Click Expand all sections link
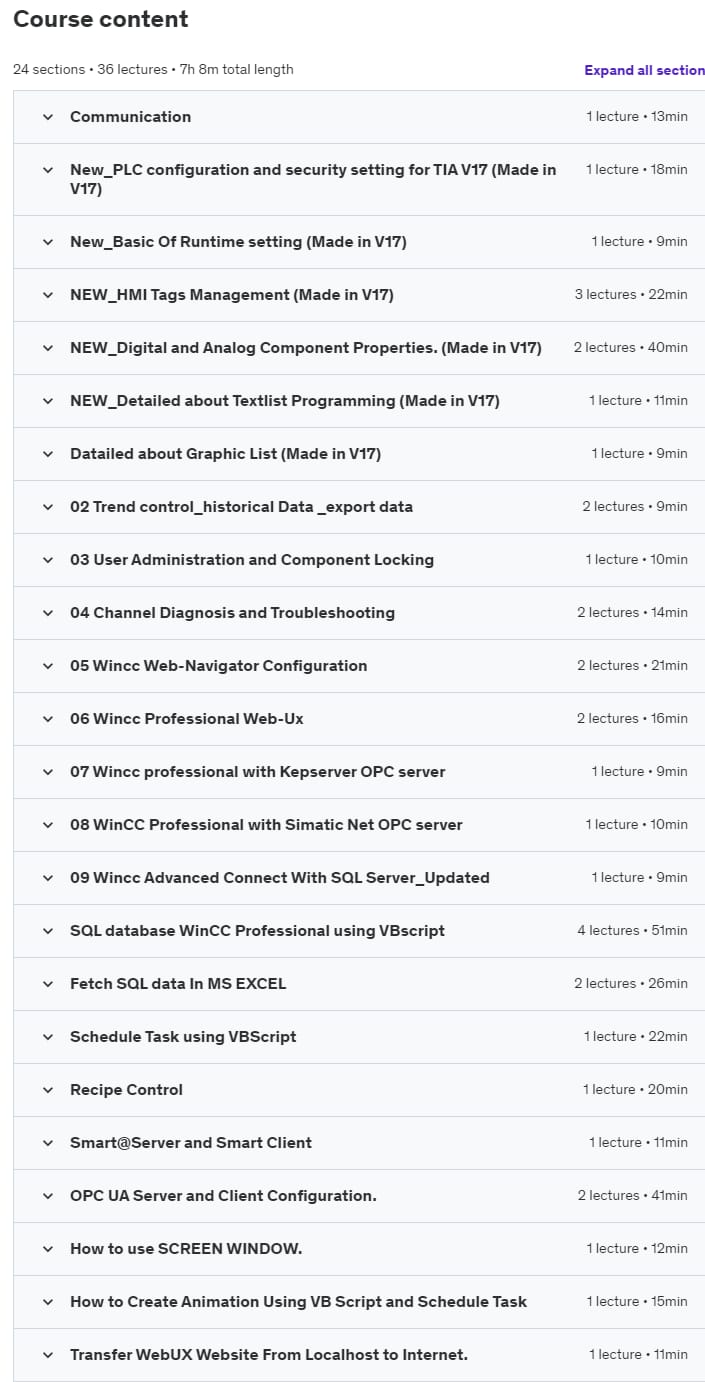 pos(644,70)
